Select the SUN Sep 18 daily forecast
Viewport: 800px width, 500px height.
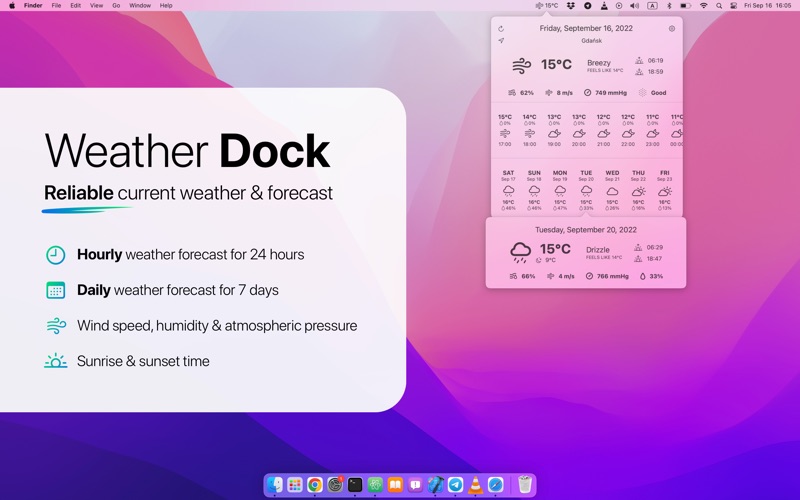click(x=534, y=191)
